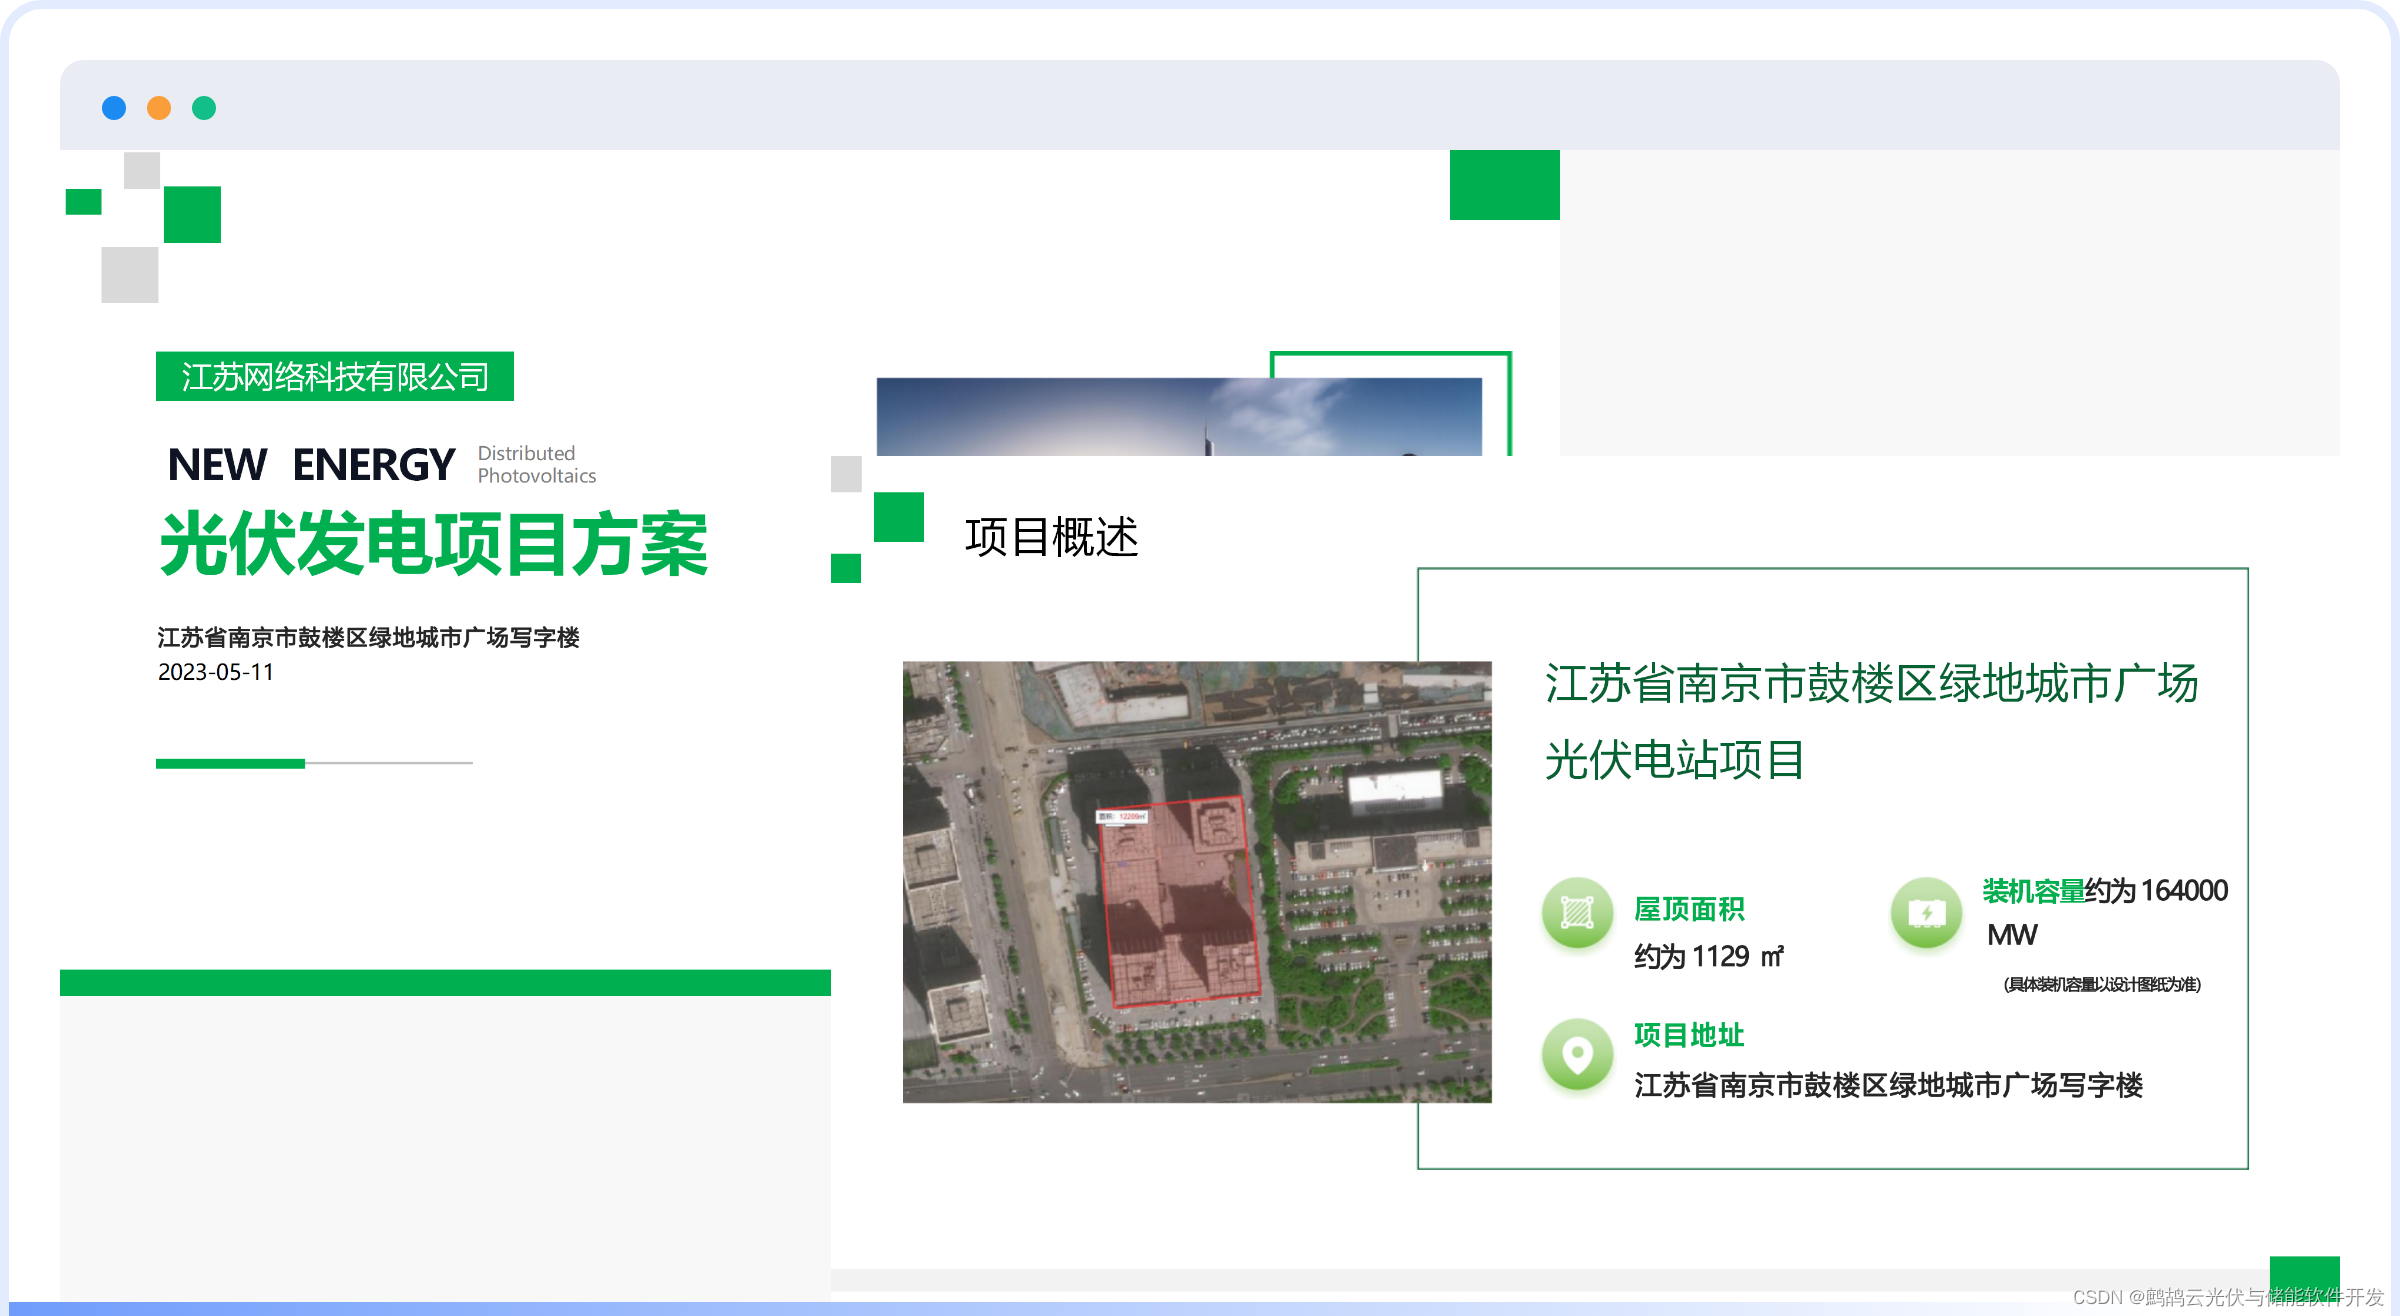This screenshot has height=1316, width=2400.
Task: Click the 项目概述 section heading
Action: (x=1051, y=537)
